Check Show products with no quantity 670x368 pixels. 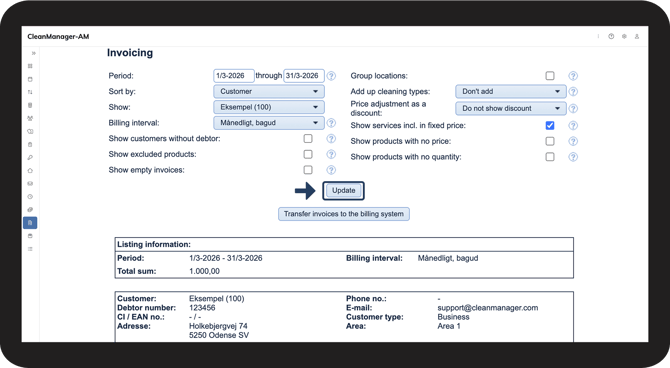pos(550,157)
